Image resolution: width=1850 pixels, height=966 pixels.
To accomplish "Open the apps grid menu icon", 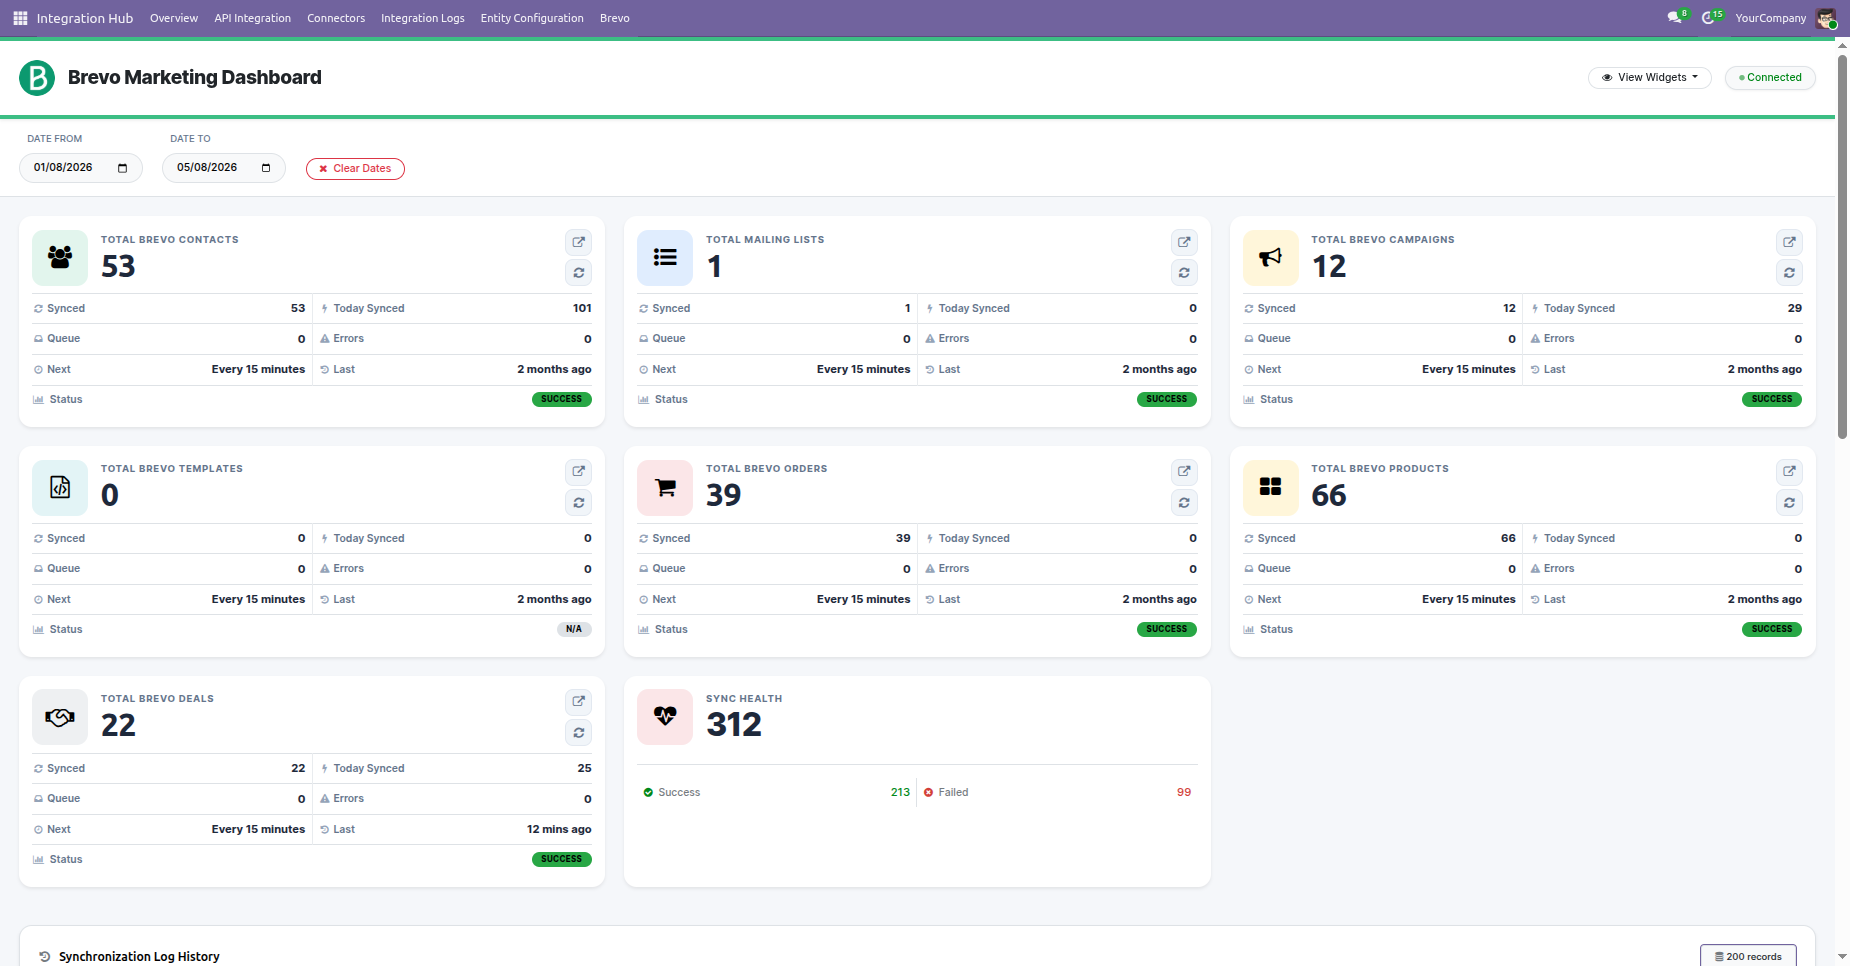I will coord(20,18).
